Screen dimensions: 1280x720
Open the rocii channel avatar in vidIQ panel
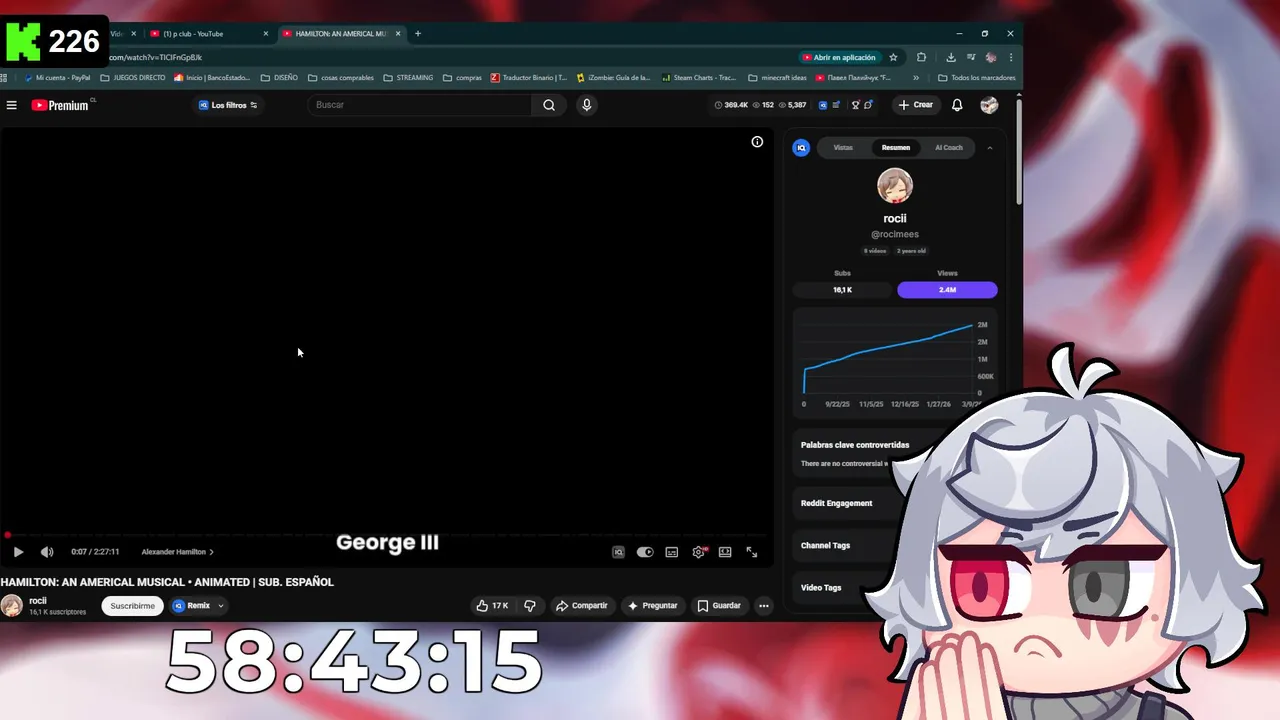click(895, 186)
